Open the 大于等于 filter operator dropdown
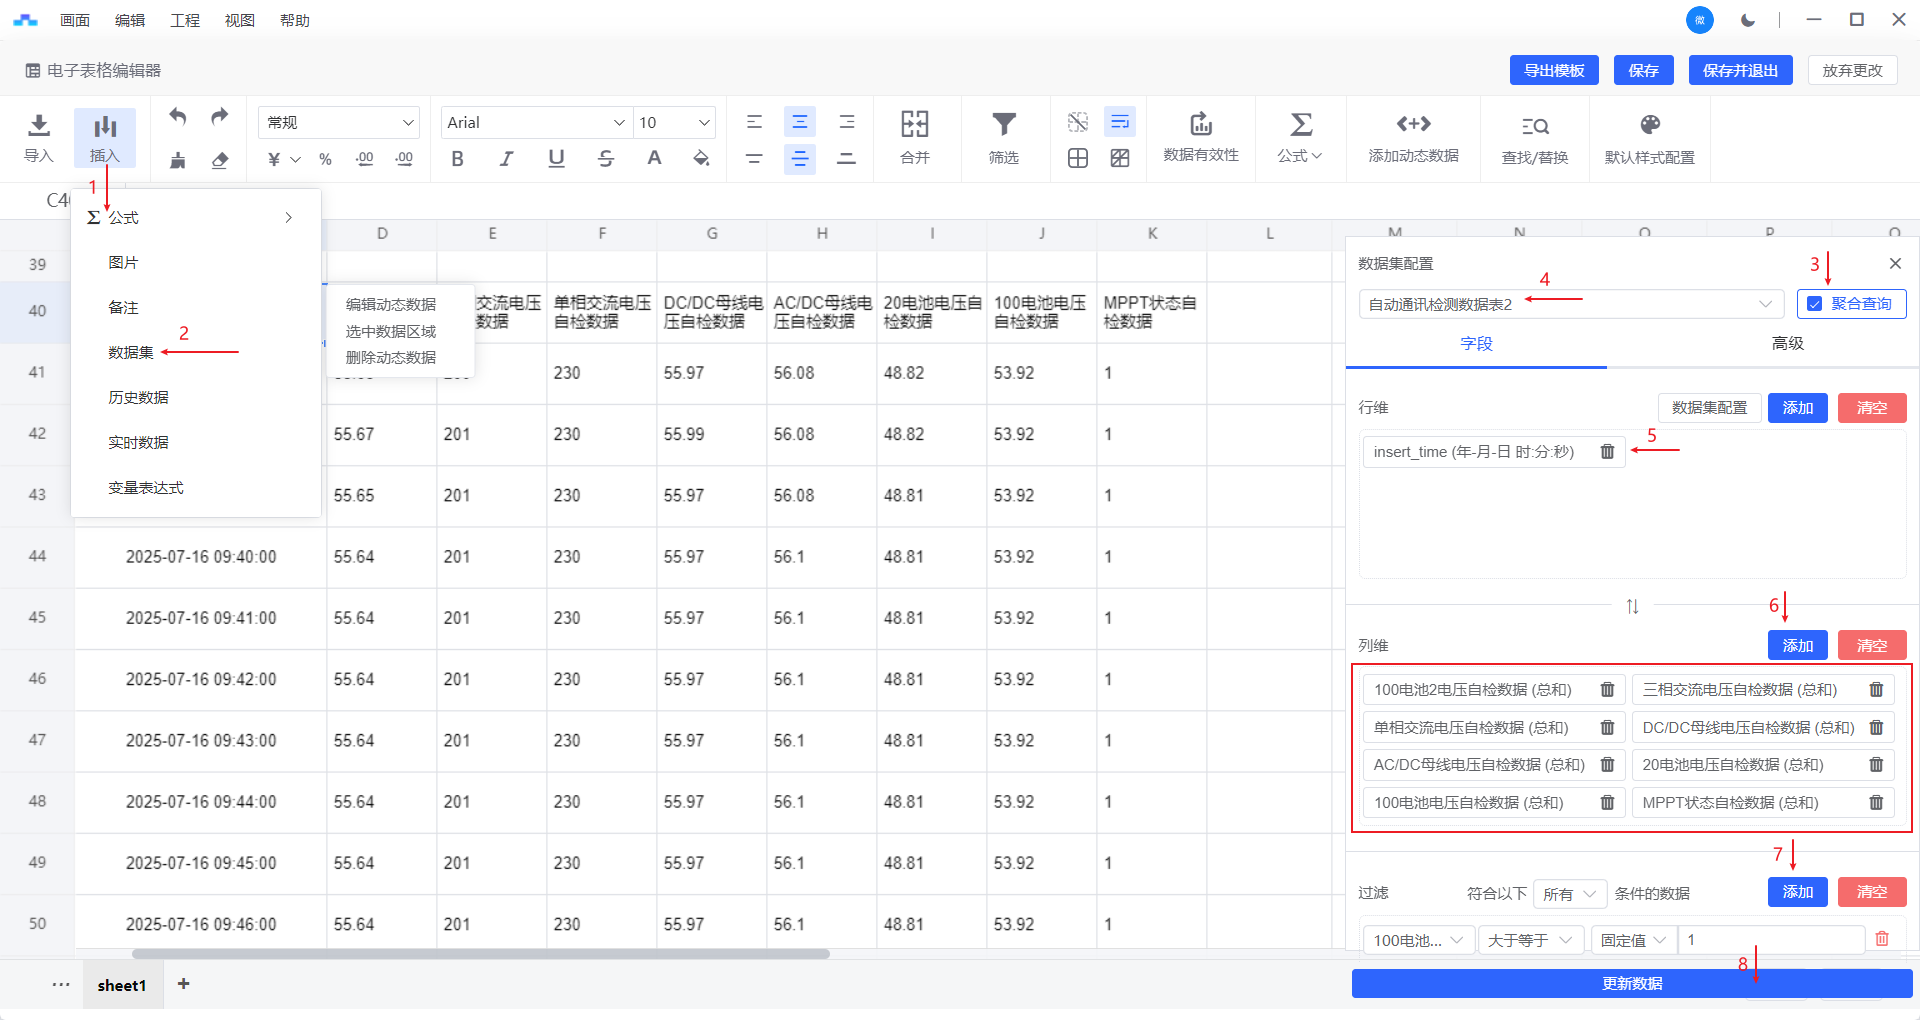This screenshot has width=1920, height=1020. [x=1530, y=940]
